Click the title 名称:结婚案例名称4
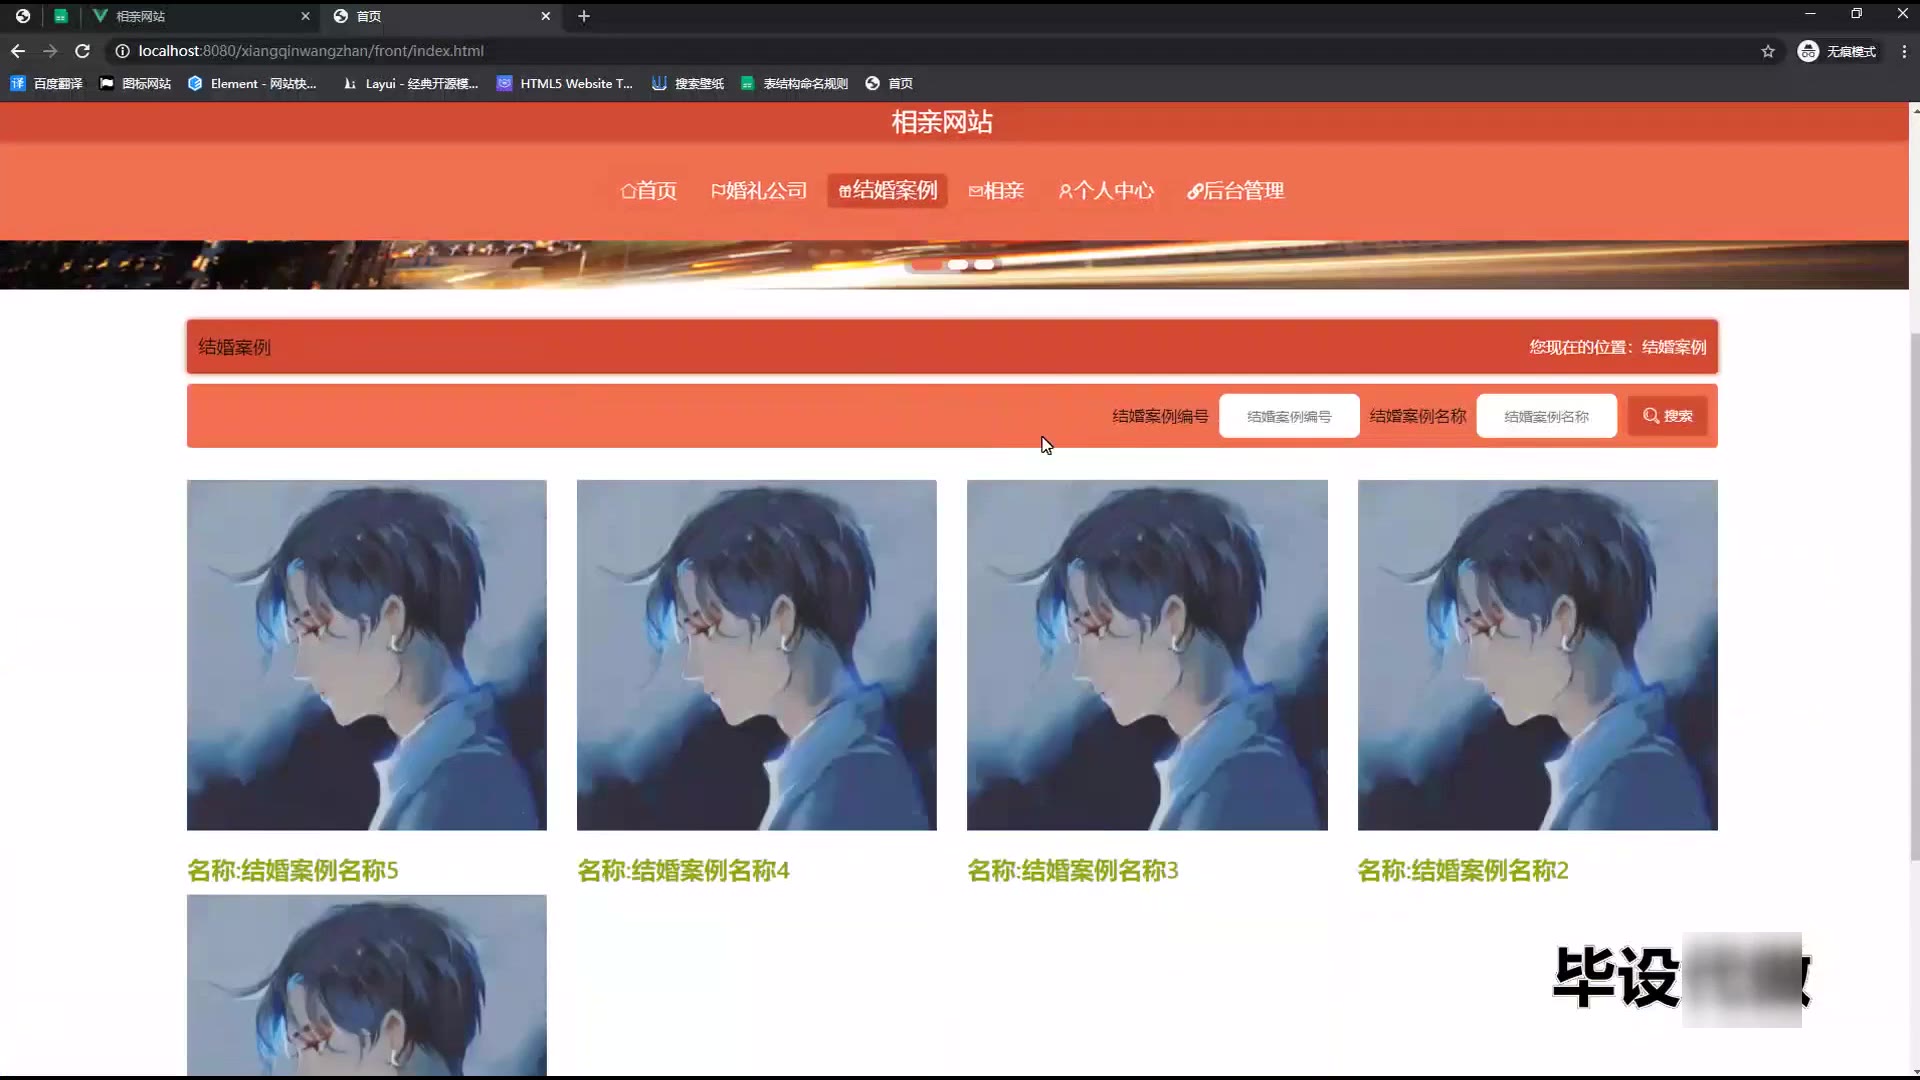Viewport: 1920px width, 1080px height. [x=683, y=871]
